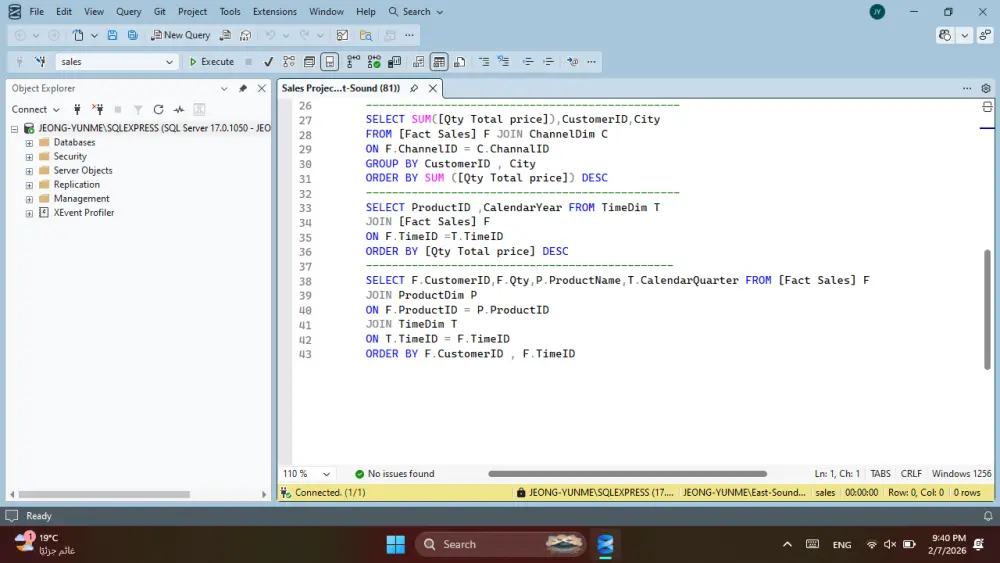Toggle Include Client Statistics
The image size is (1000, 563).
pos(395,62)
